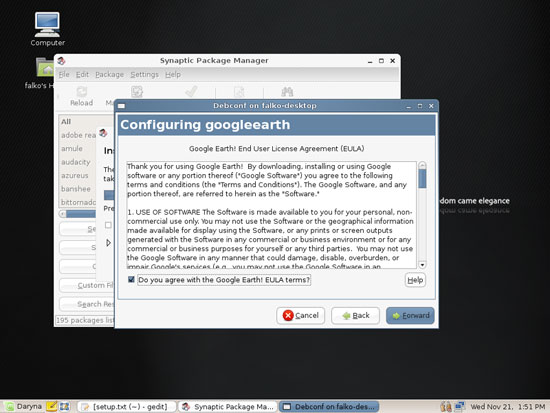The width and height of the screenshot is (550, 413).
Task: Switch to setup.txt gedit taskbar item
Action: (x=127, y=407)
